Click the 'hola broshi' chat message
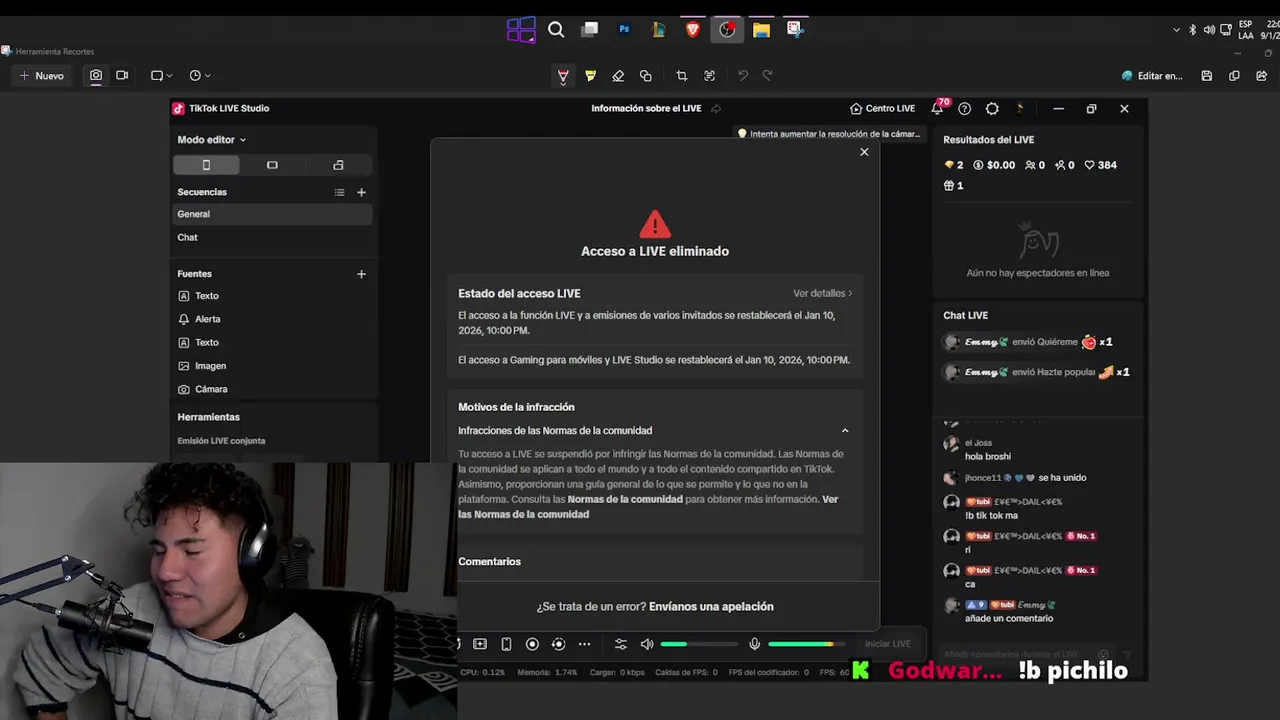1280x720 pixels. 987,457
